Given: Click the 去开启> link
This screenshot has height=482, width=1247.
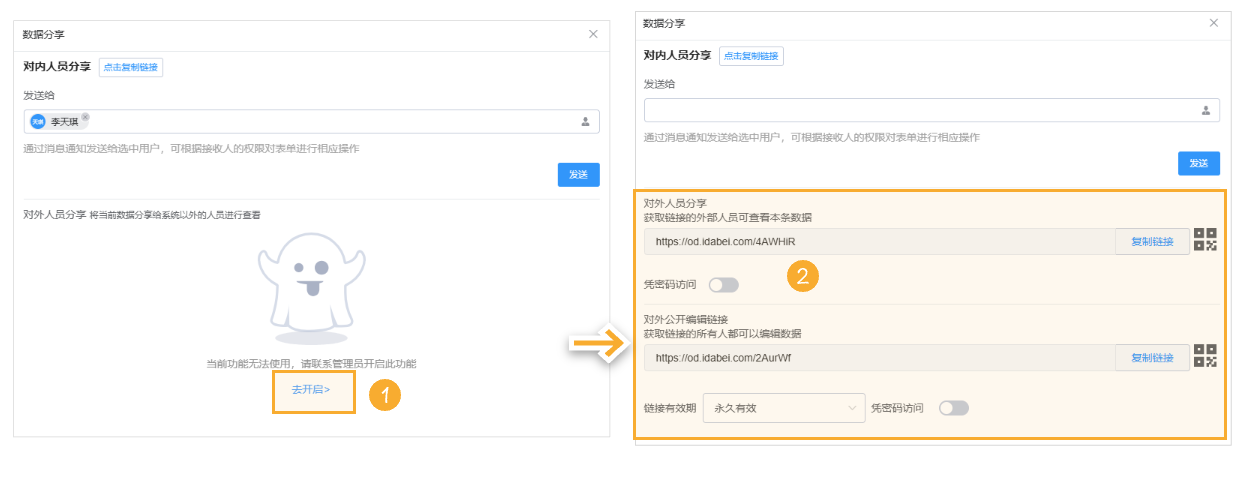Looking at the screenshot, I should pyautogui.click(x=311, y=389).
